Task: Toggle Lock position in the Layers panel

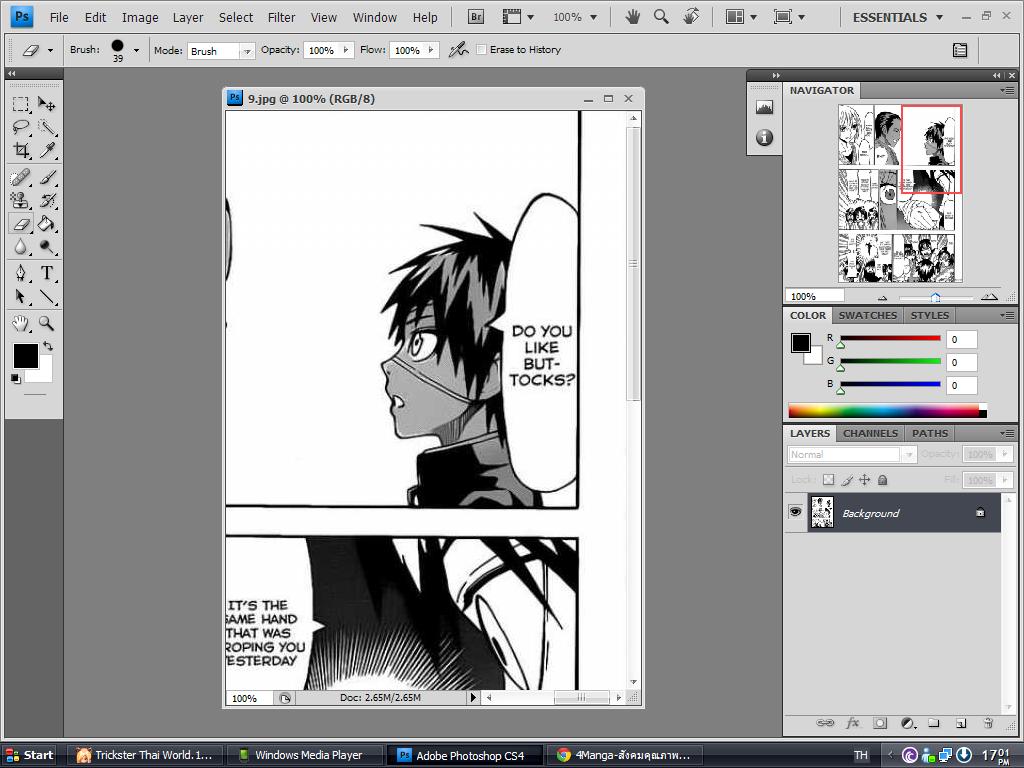Action: click(x=865, y=480)
